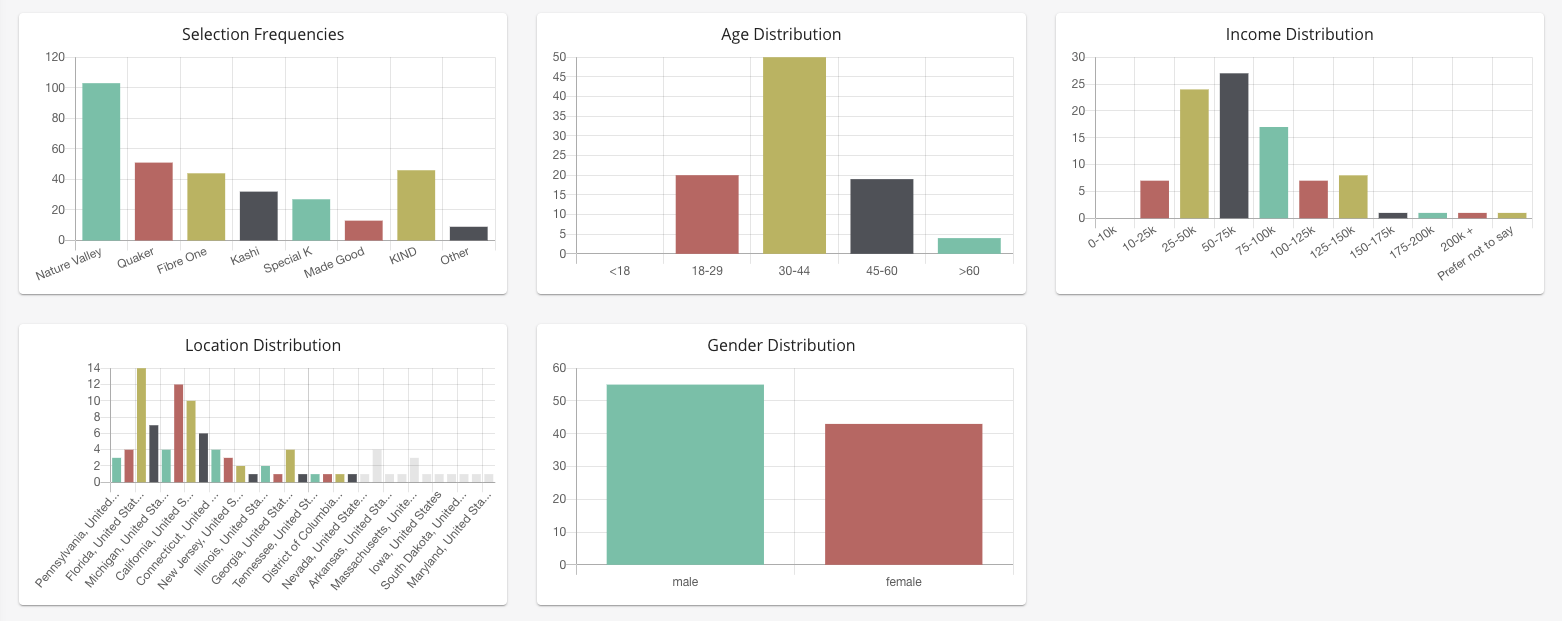Click the Nature Valley bar in Selection Frequencies

pos(101,162)
